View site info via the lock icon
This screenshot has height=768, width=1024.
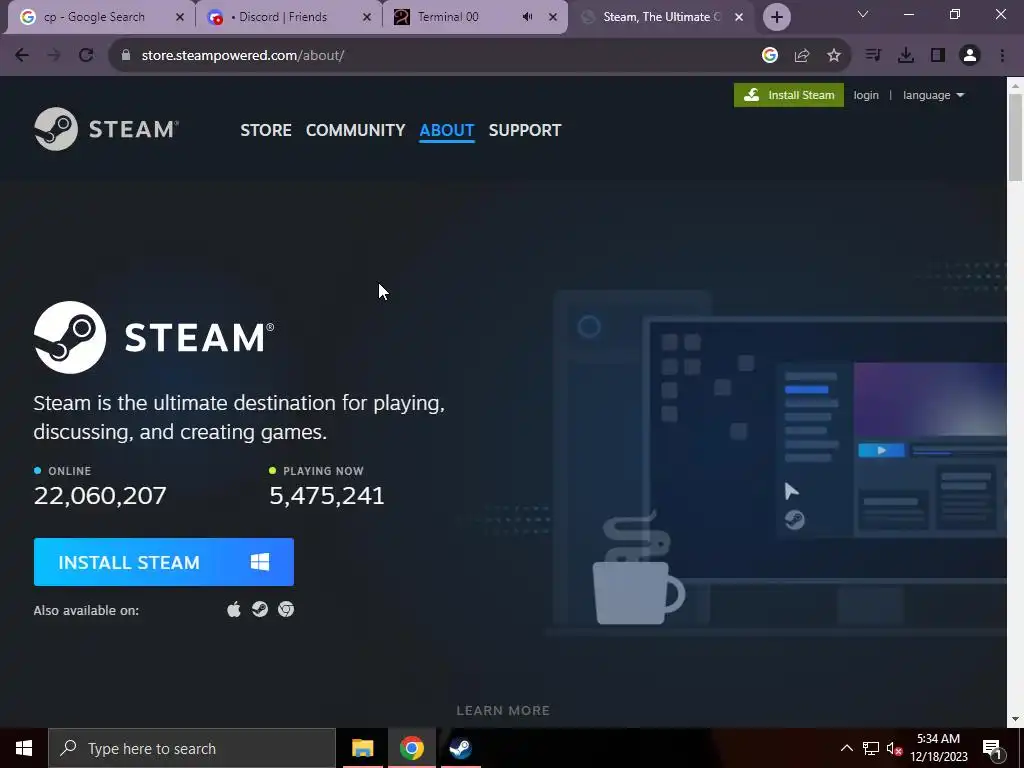click(x=126, y=56)
